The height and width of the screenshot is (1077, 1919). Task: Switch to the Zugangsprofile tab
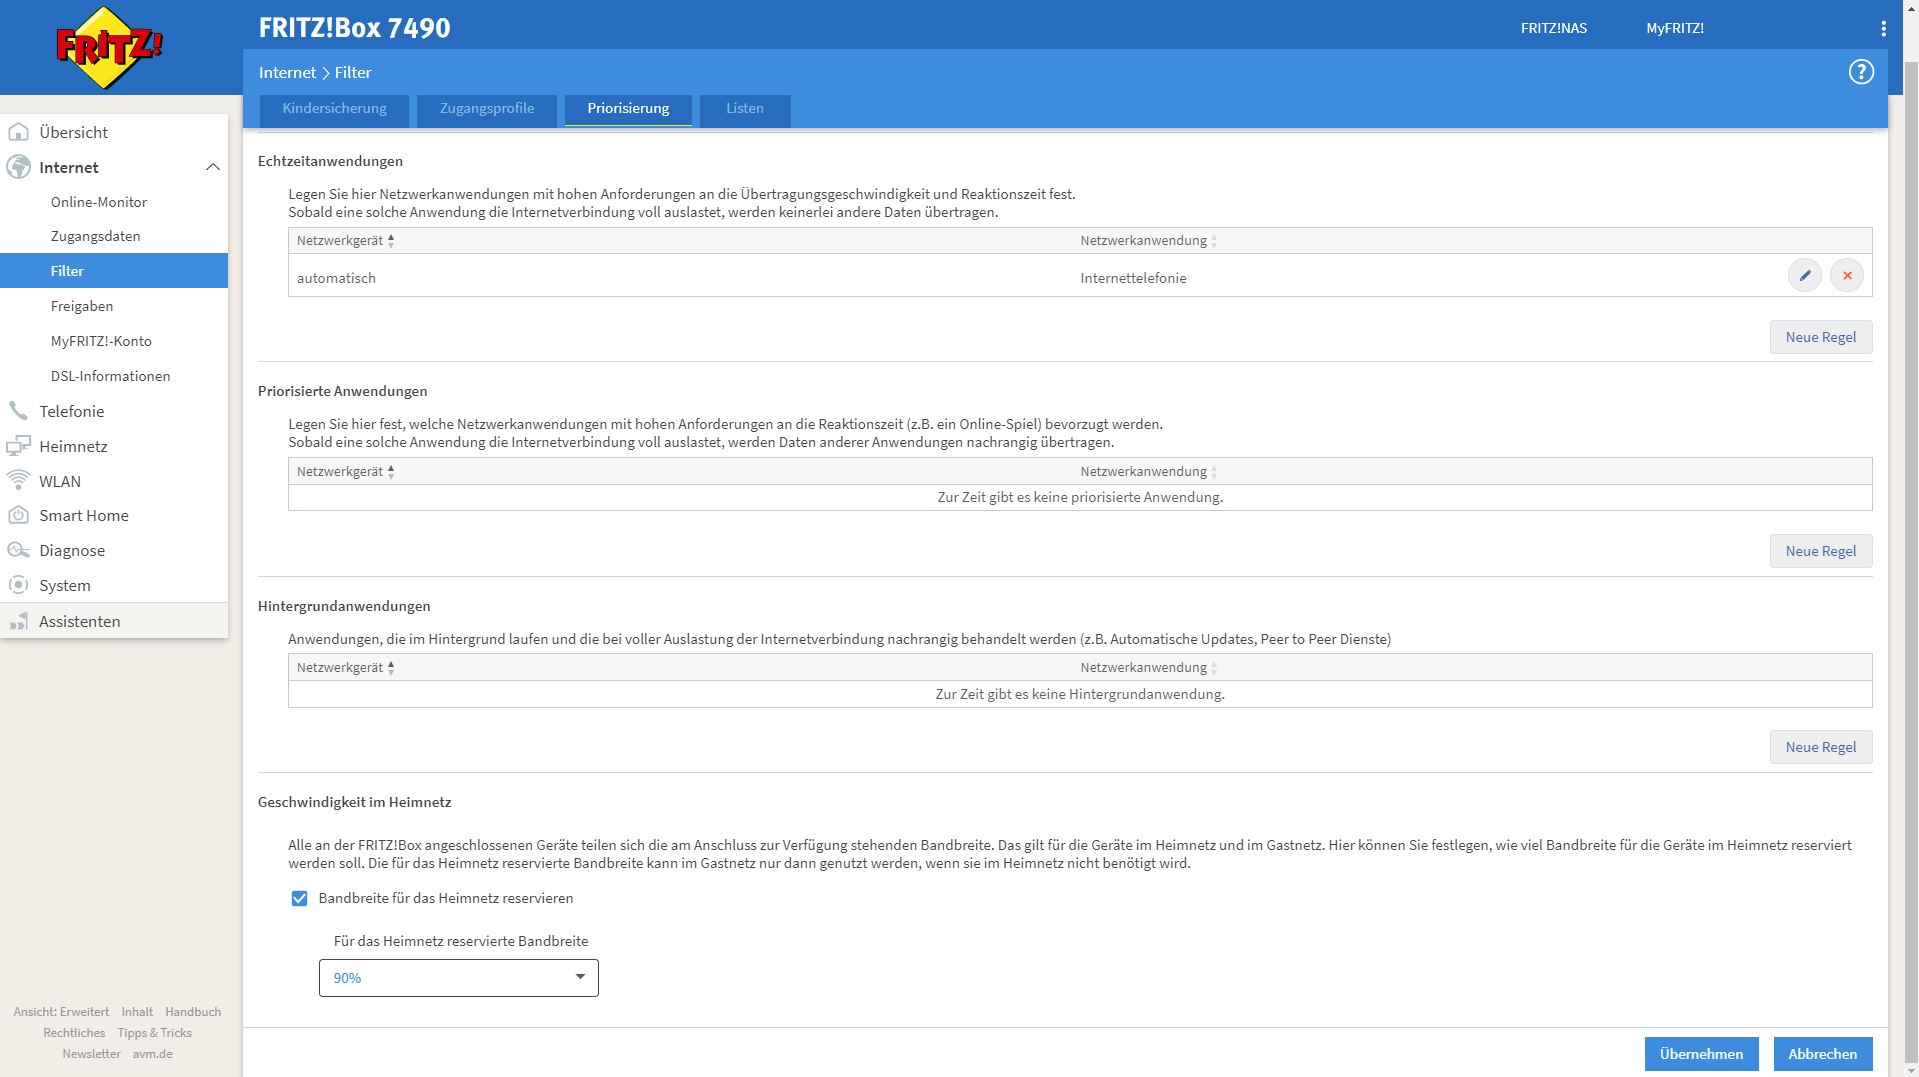tap(486, 109)
